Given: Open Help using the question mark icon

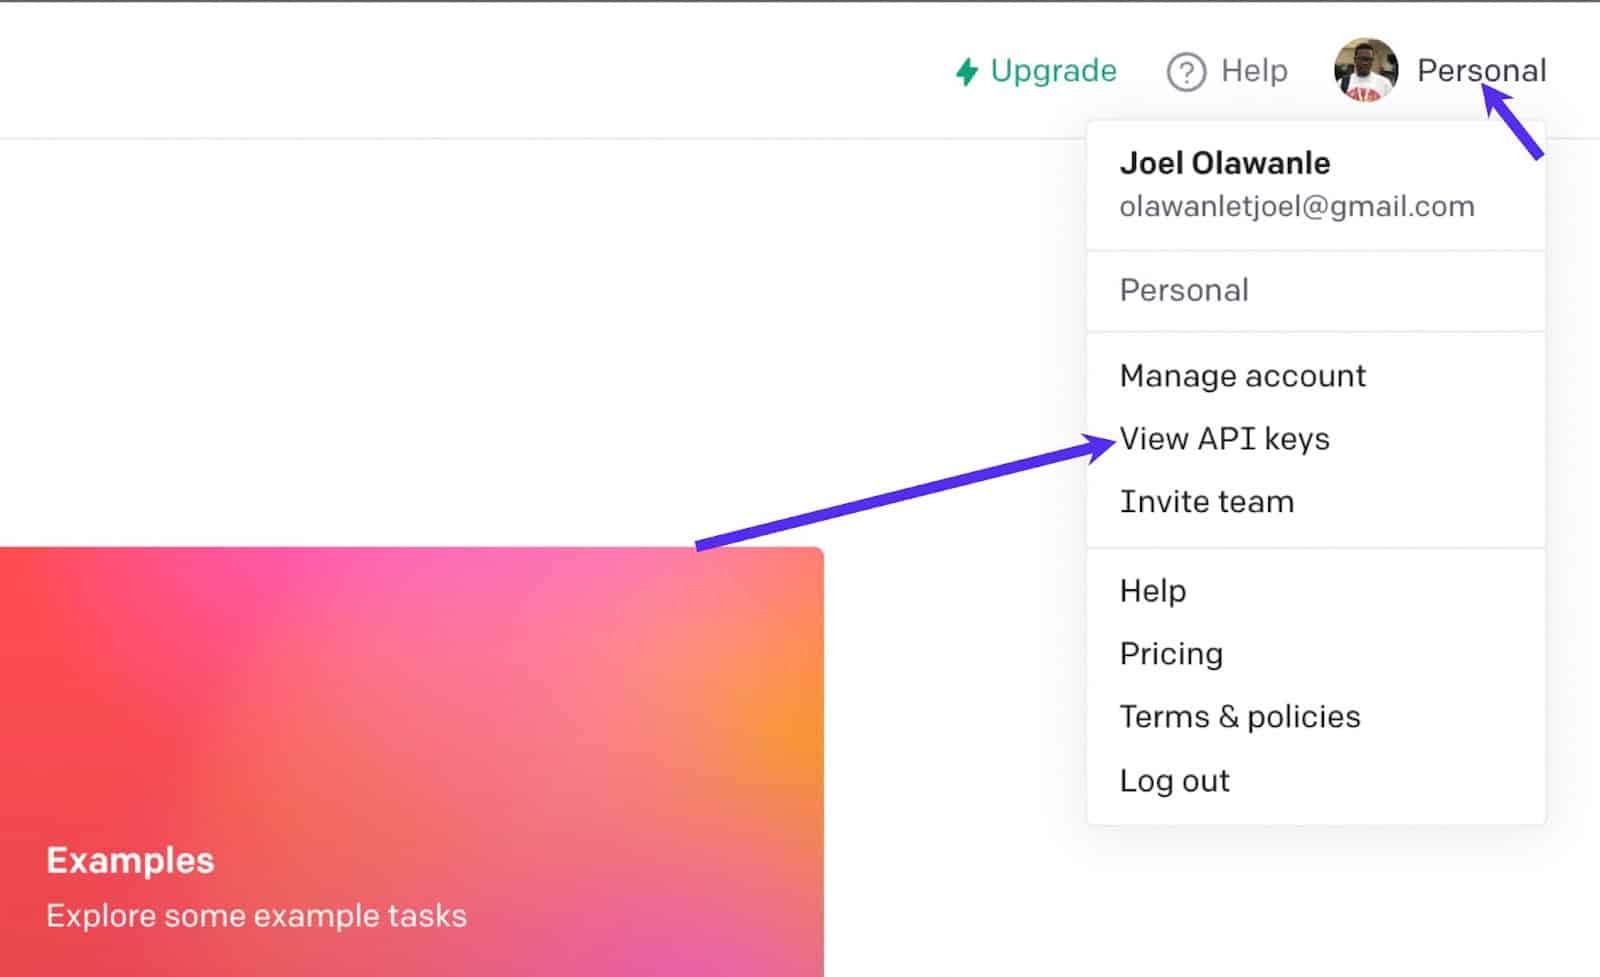Looking at the screenshot, I should tap(1185, 71).
